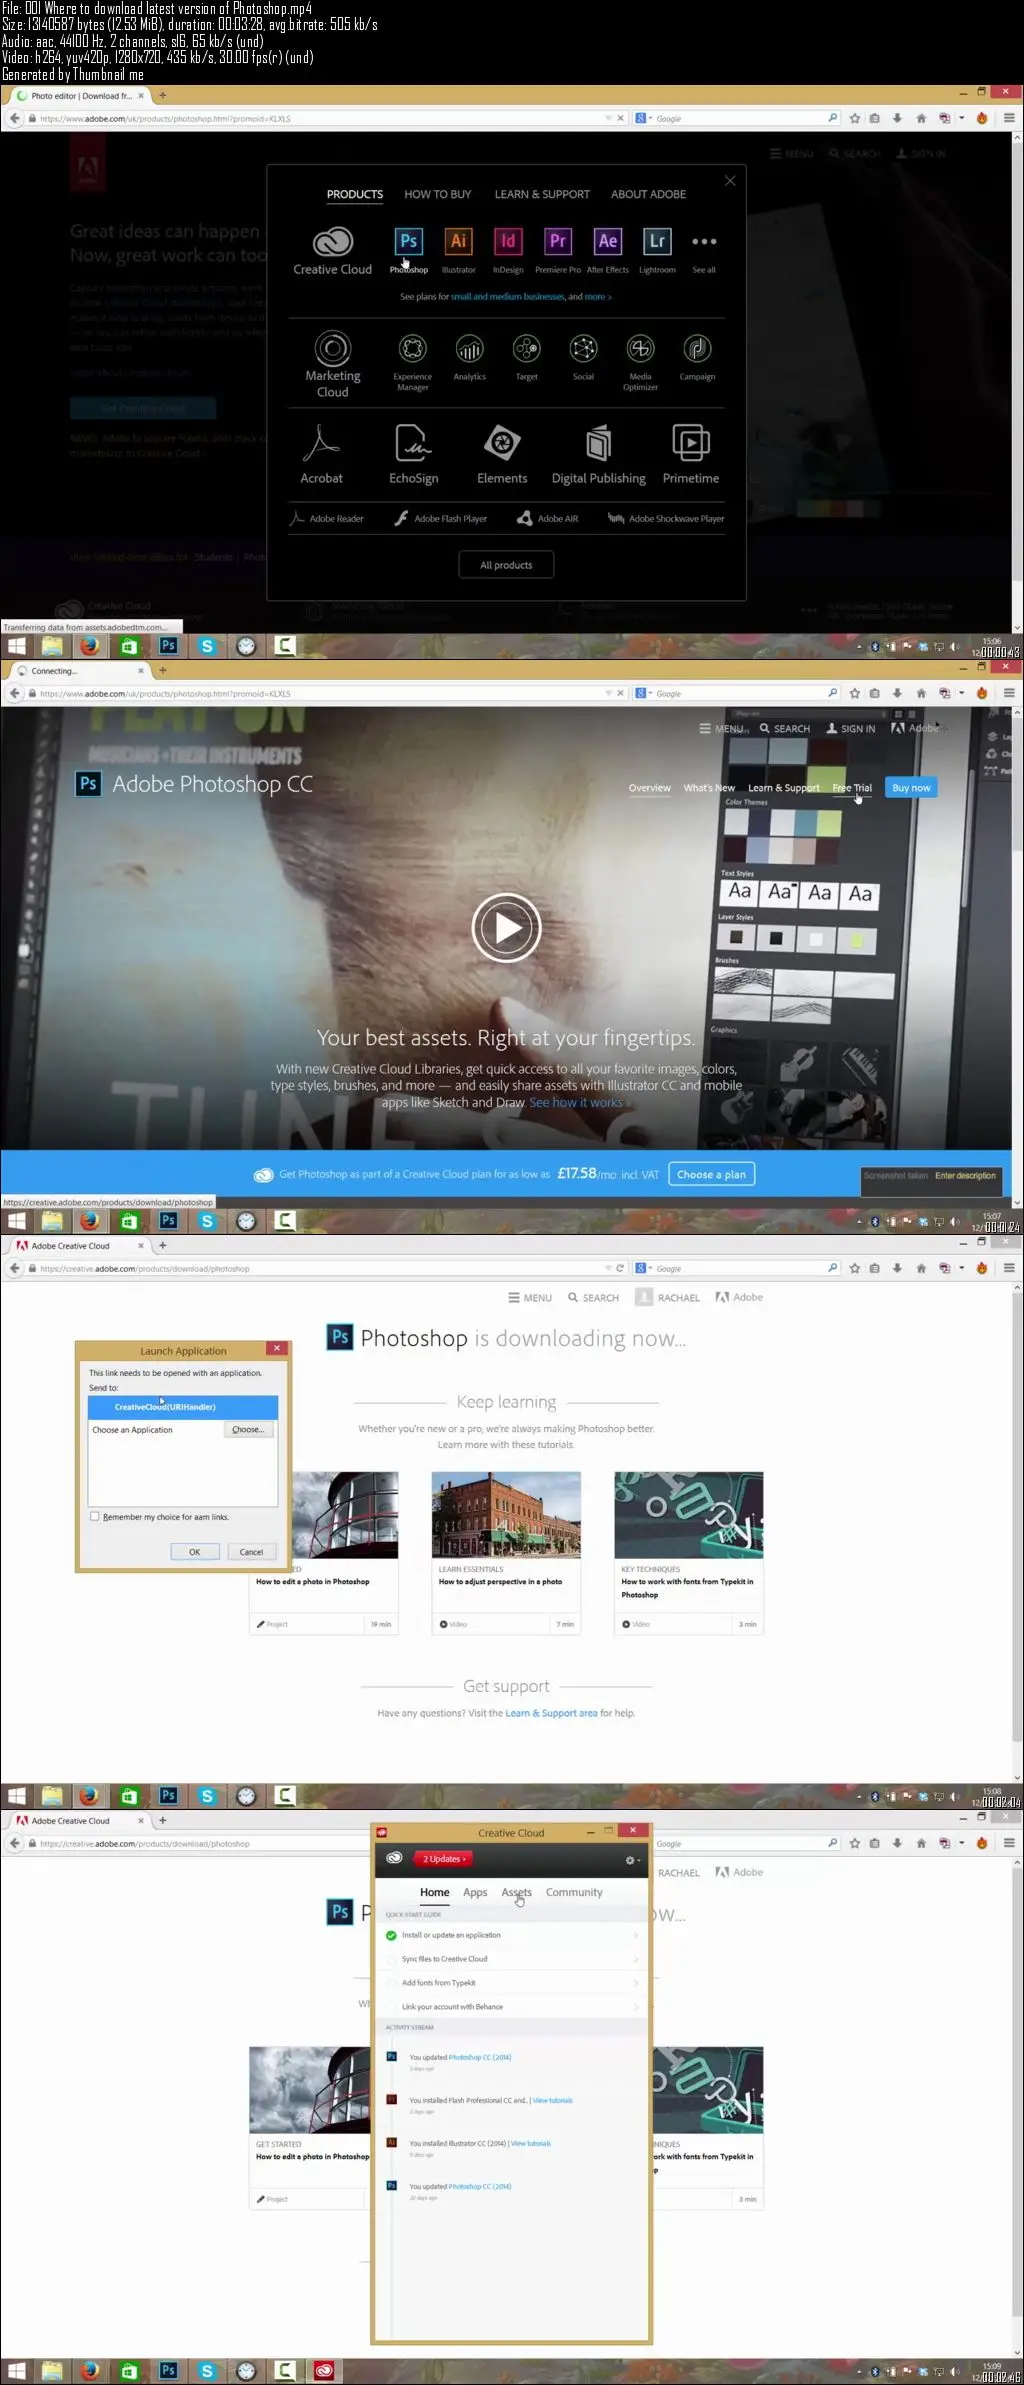
Task: Select the Photoshop Ps icon in Products menu
Action: [x=408, y=241]
